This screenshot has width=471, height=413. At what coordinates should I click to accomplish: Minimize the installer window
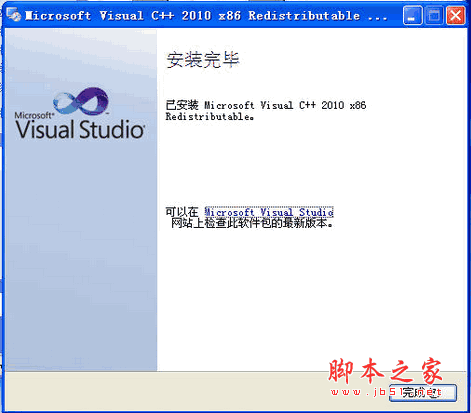point(412,15)
